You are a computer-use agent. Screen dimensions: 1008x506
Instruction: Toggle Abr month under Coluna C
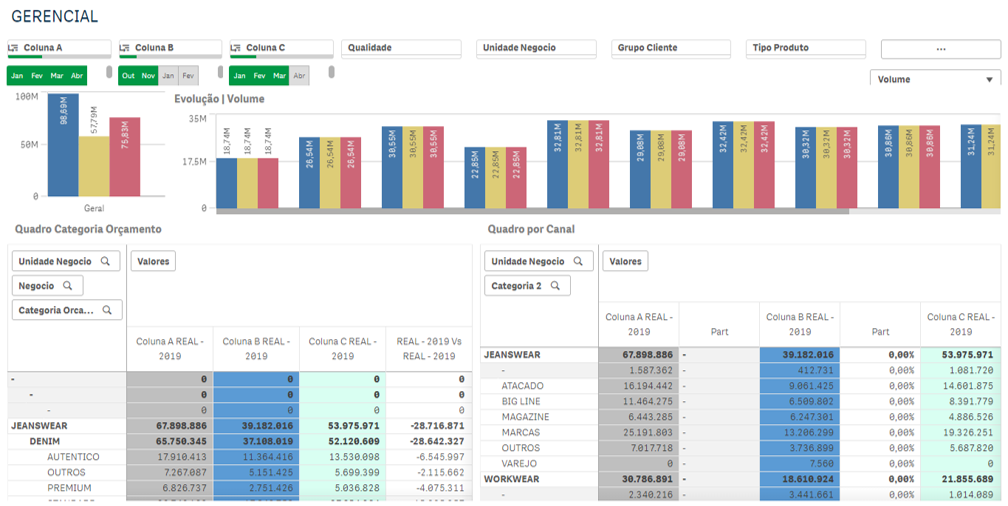pyautogui.click(x=300, y=75)
